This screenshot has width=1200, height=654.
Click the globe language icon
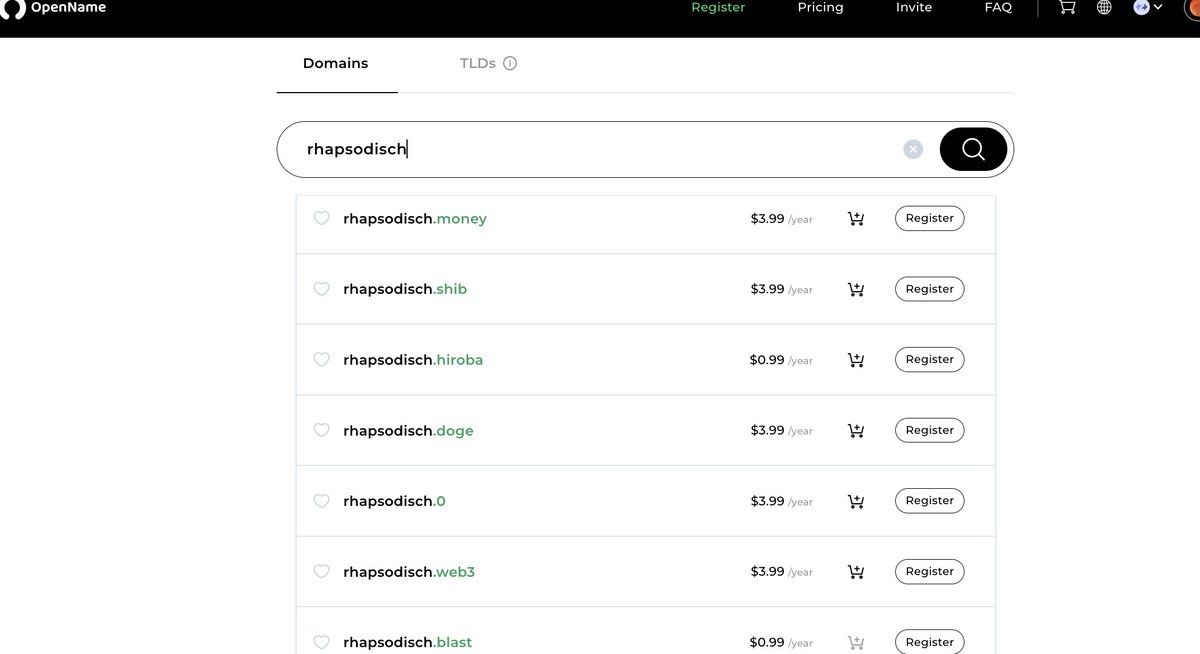1104,7
